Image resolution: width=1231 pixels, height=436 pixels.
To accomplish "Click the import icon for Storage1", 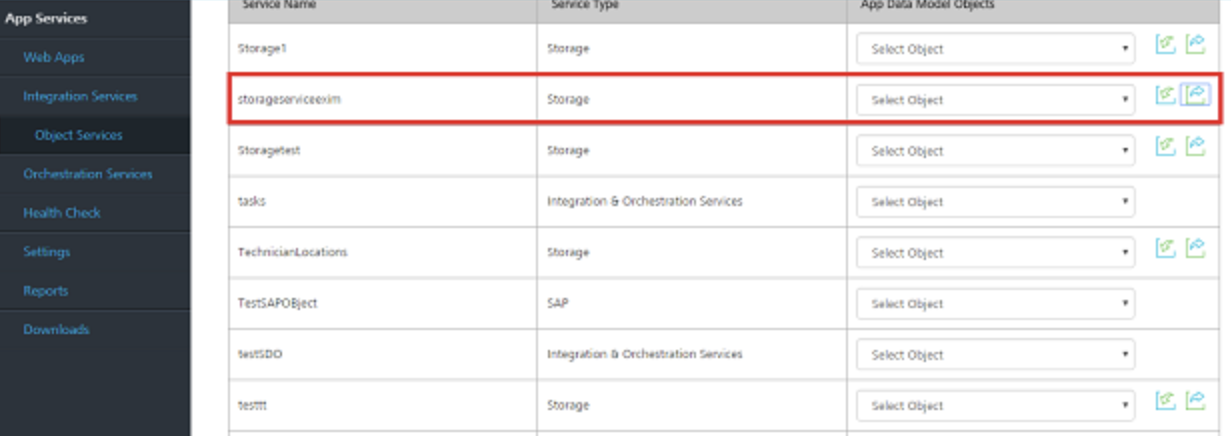I will pyautogui.click(x=1165, y=44).
